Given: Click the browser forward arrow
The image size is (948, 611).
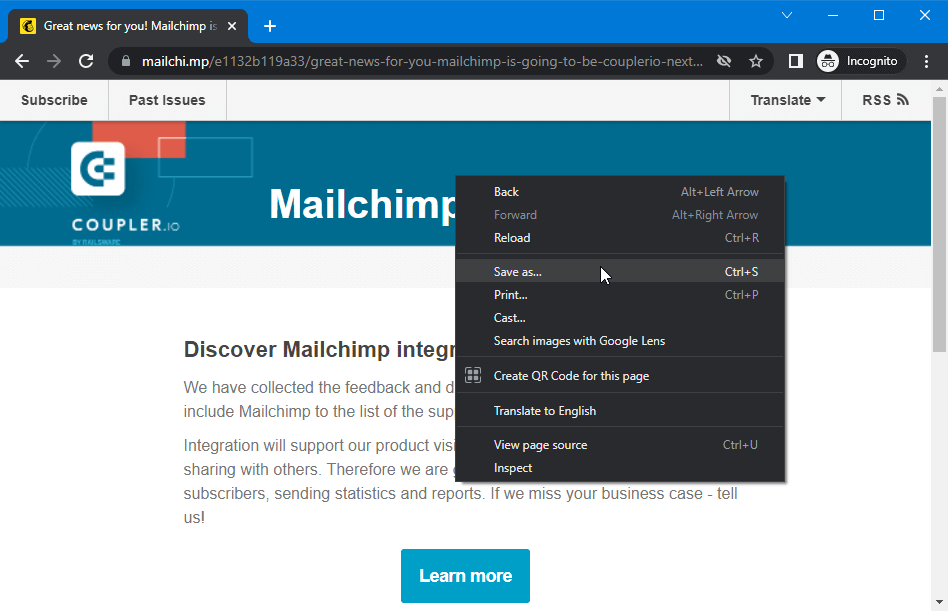Looking at the screenshot, I should pos(54,61).
